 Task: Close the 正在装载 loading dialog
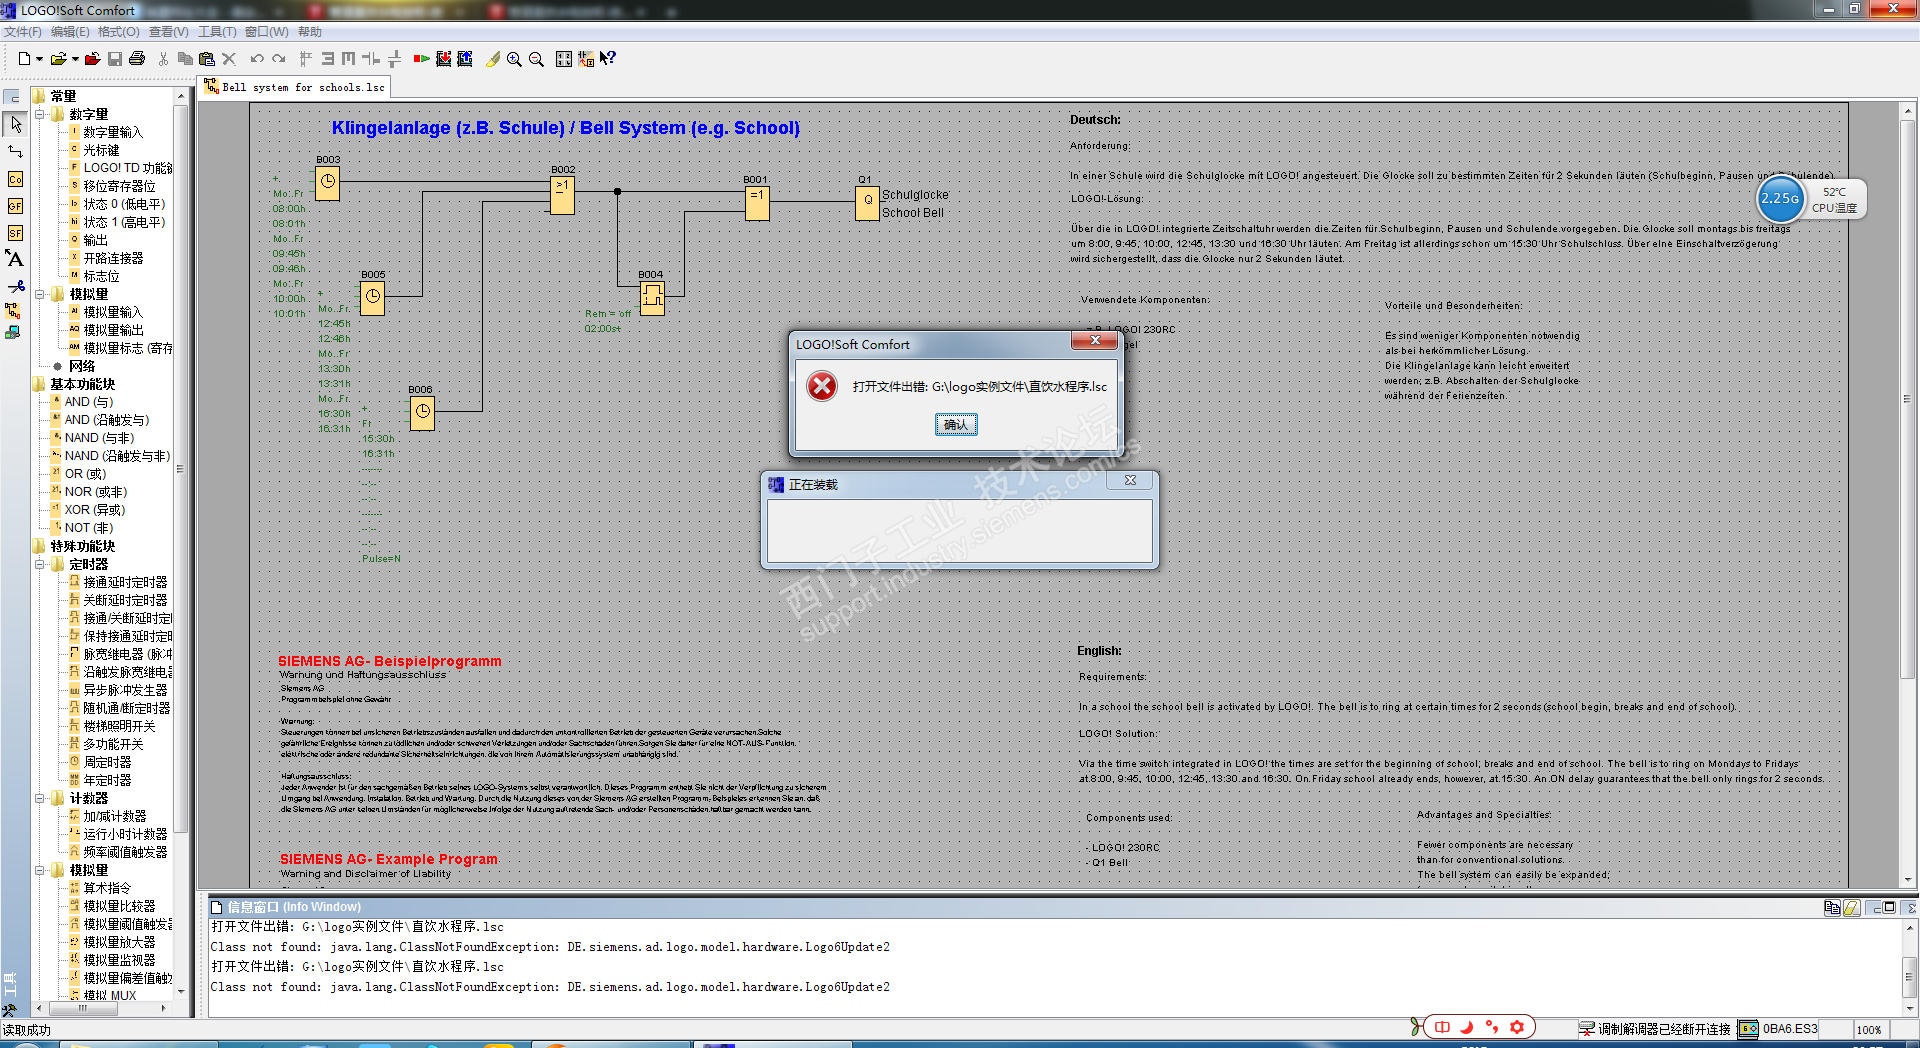[1130, 481]
